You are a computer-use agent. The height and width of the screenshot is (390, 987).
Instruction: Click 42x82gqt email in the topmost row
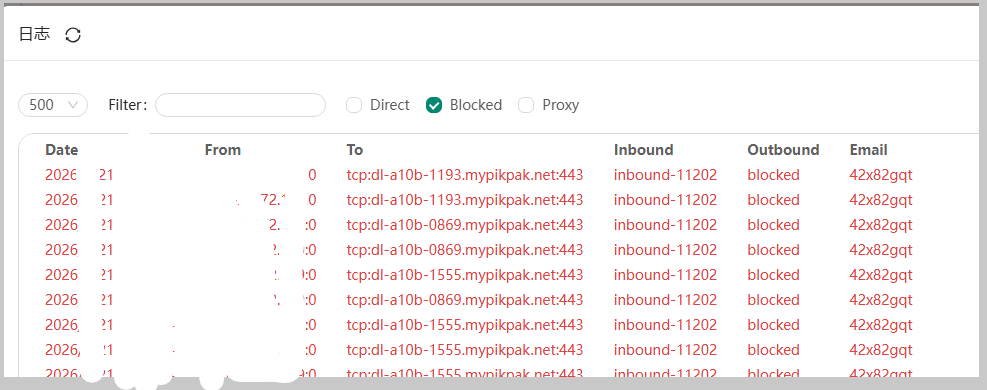coord(881,175)
